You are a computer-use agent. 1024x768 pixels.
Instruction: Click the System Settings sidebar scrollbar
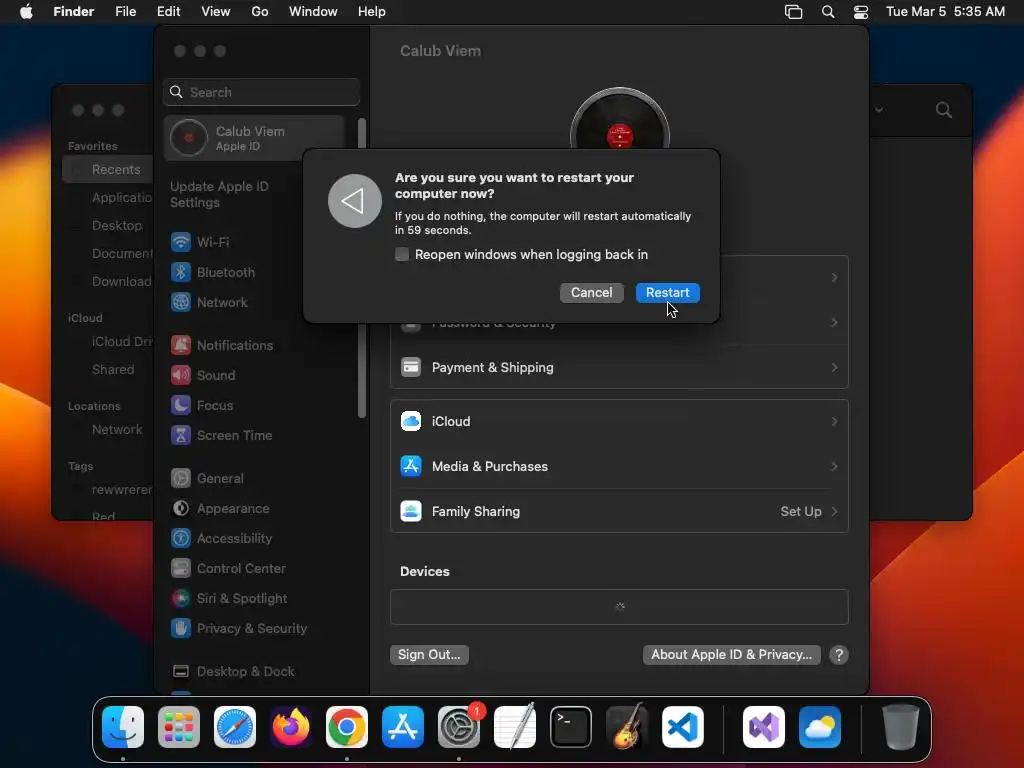(x=362, y=268)
